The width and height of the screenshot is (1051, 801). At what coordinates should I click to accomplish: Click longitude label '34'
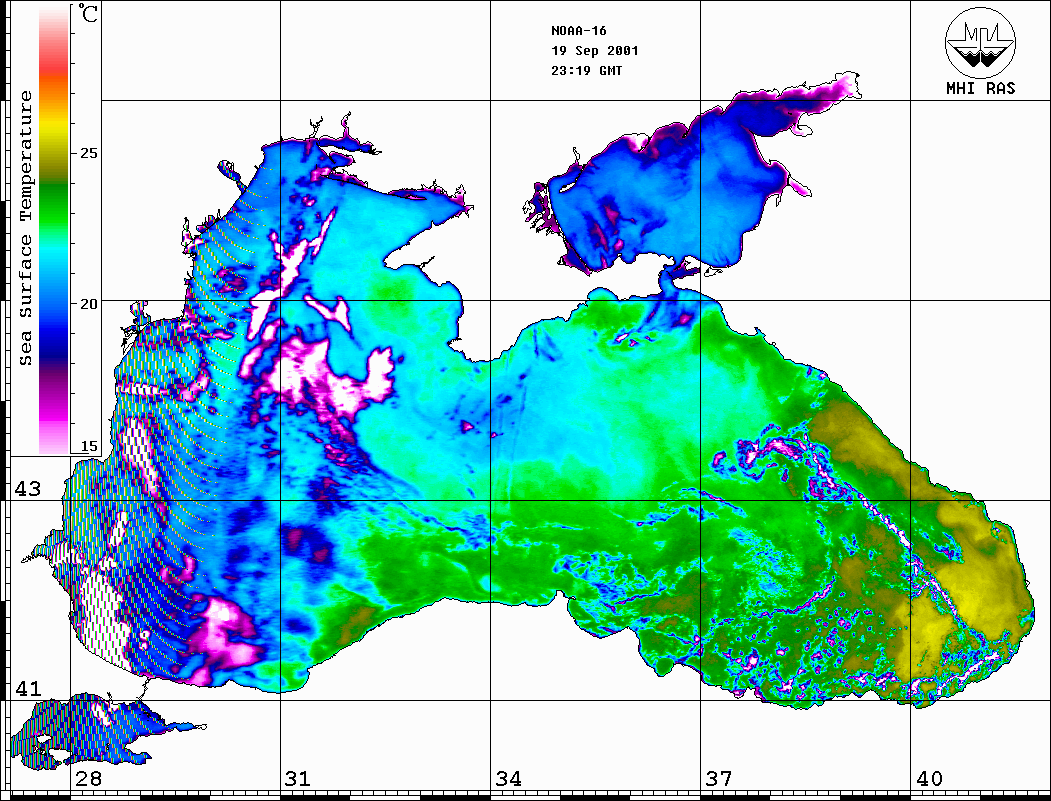pyautogui.click(x=509, y=779)
